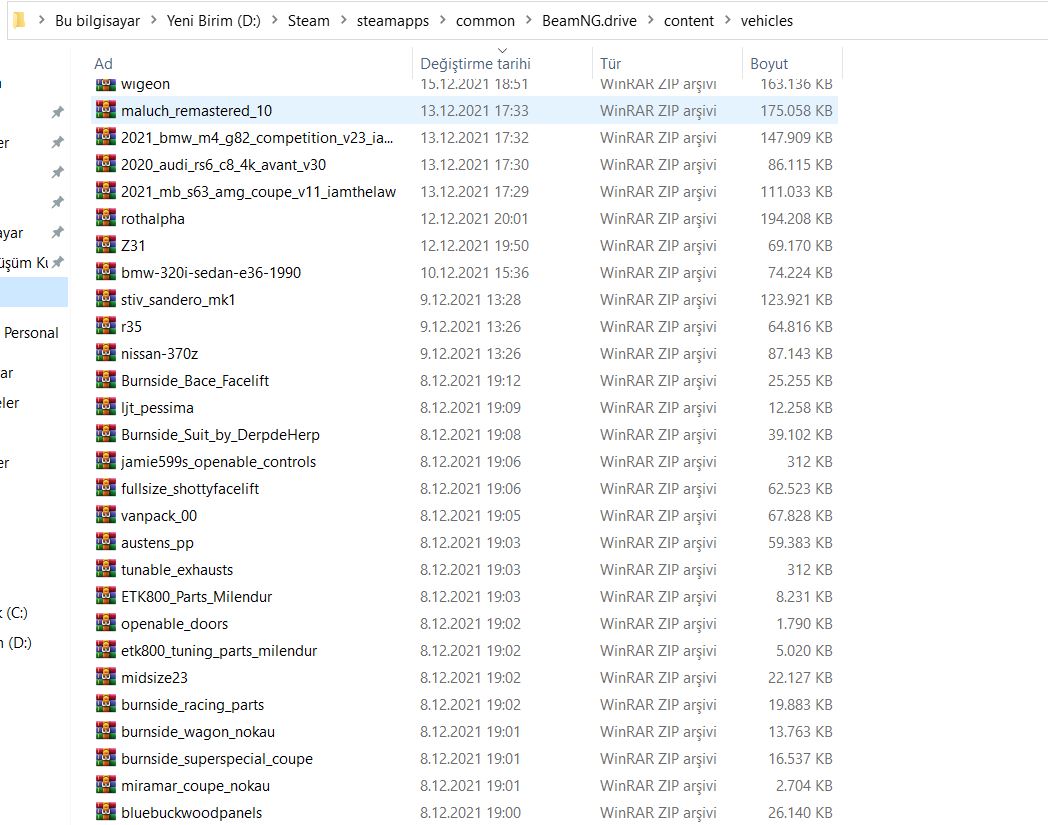Image resolution: width=1048 pixels, height=825 pixels.
Task: Select the burnside_wagon_nokau file name
Action: 198,732
